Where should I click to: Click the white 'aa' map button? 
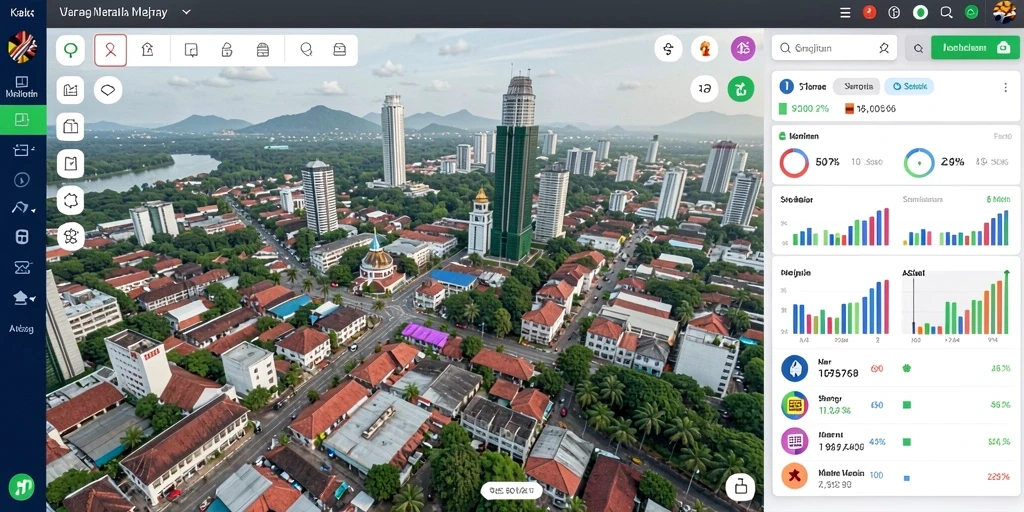pos(705,89)
